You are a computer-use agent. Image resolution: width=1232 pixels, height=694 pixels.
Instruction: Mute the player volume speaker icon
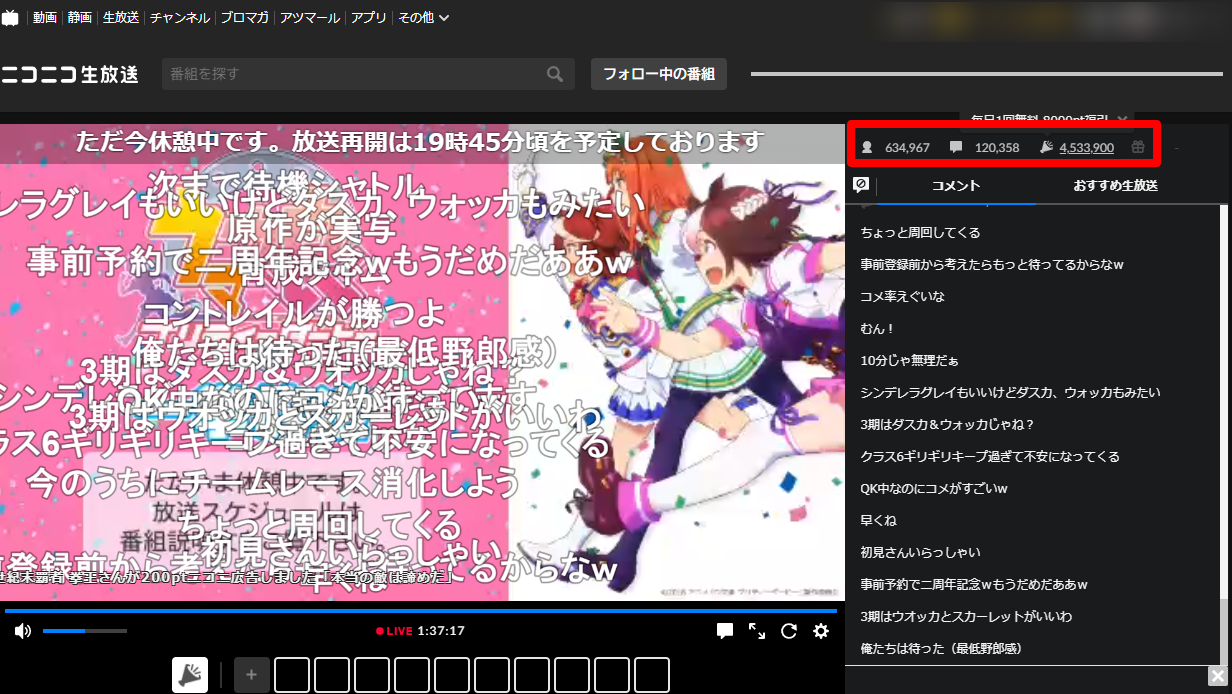click(x=22, y=631)
